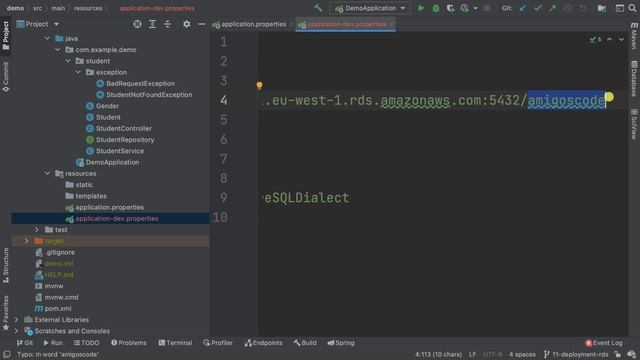Viewport: 640px width, 360px height.
Task: Toggle the Commit sidebar tool button
Action: [x=6, y=77]
